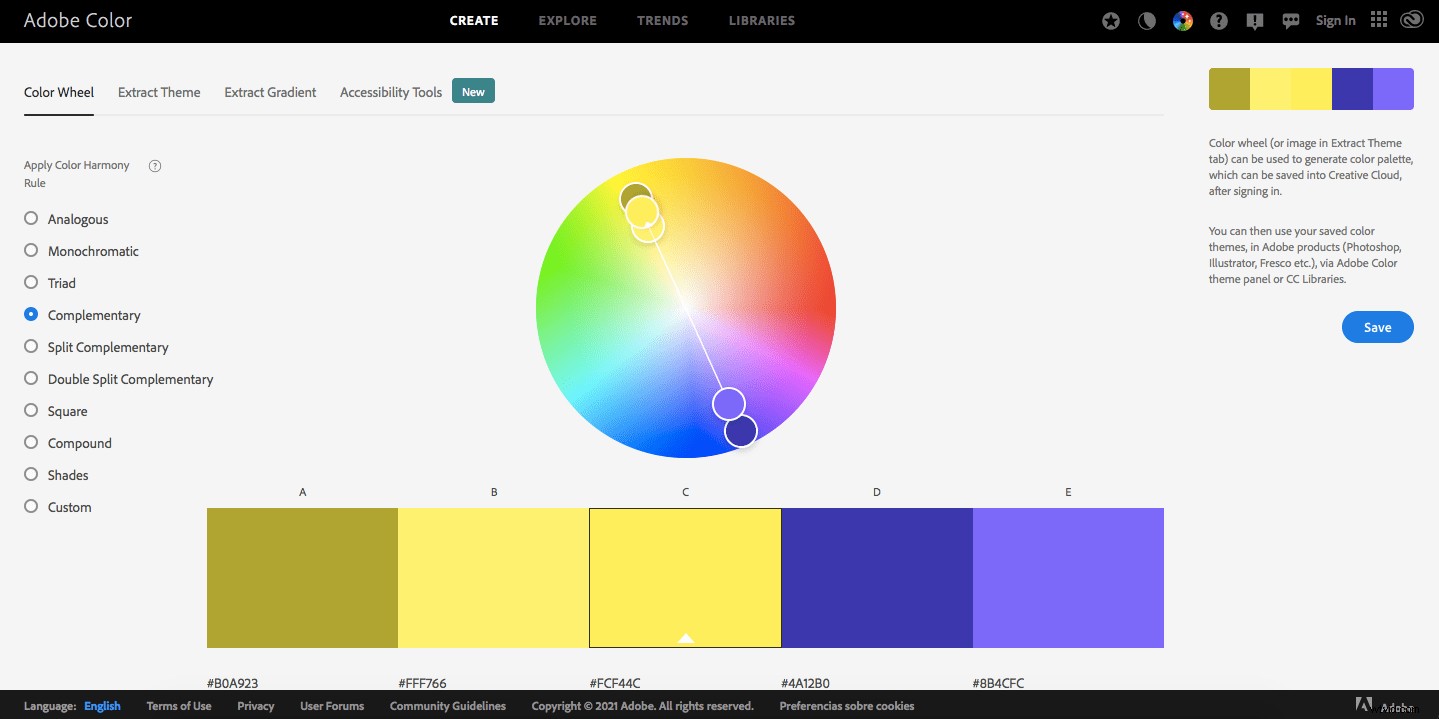Click the Creative Cloud logo icon

1412,18
